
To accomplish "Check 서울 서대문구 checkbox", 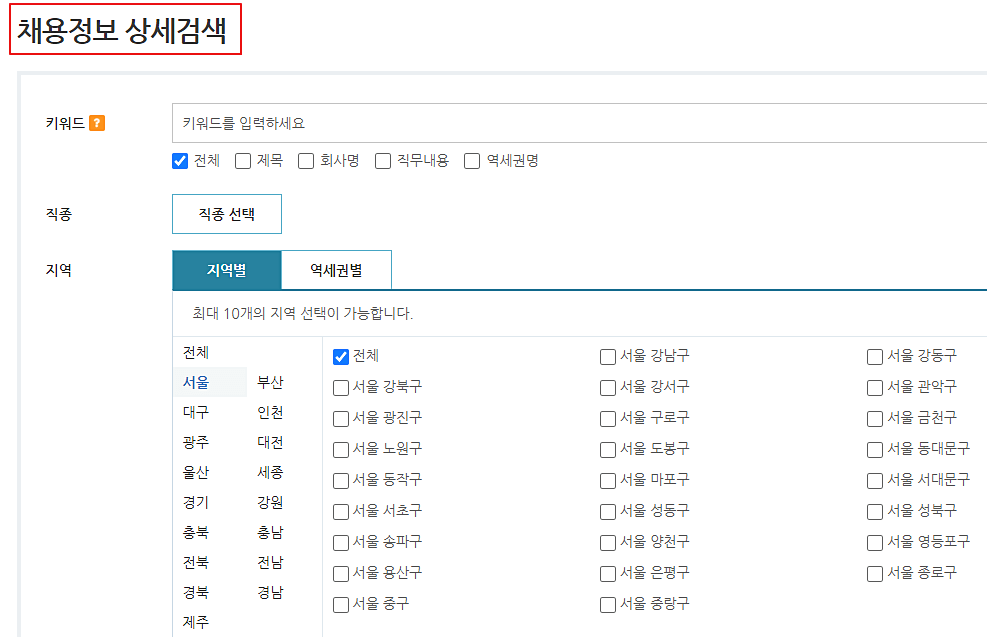I will (x=874, y=481).
